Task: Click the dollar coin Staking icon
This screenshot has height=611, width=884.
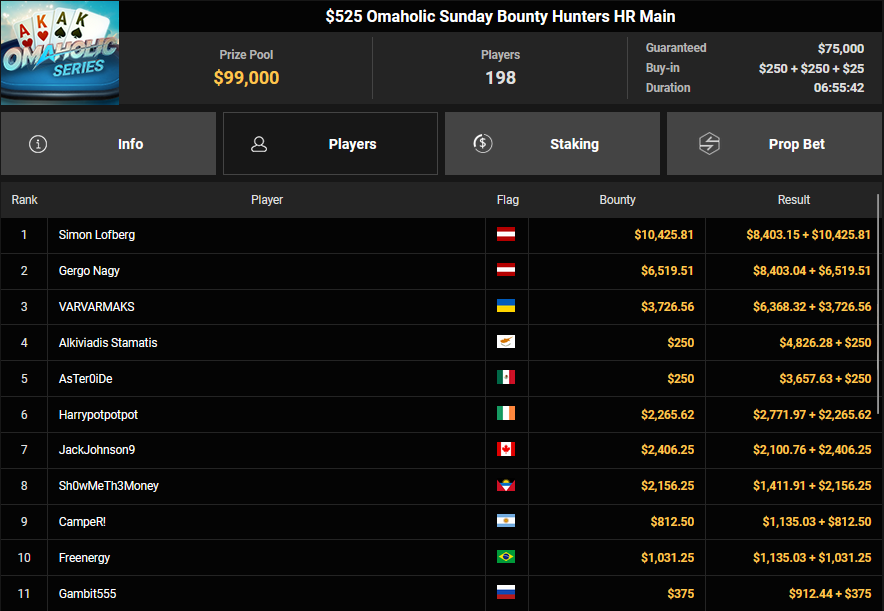Action: click(482, 144)
